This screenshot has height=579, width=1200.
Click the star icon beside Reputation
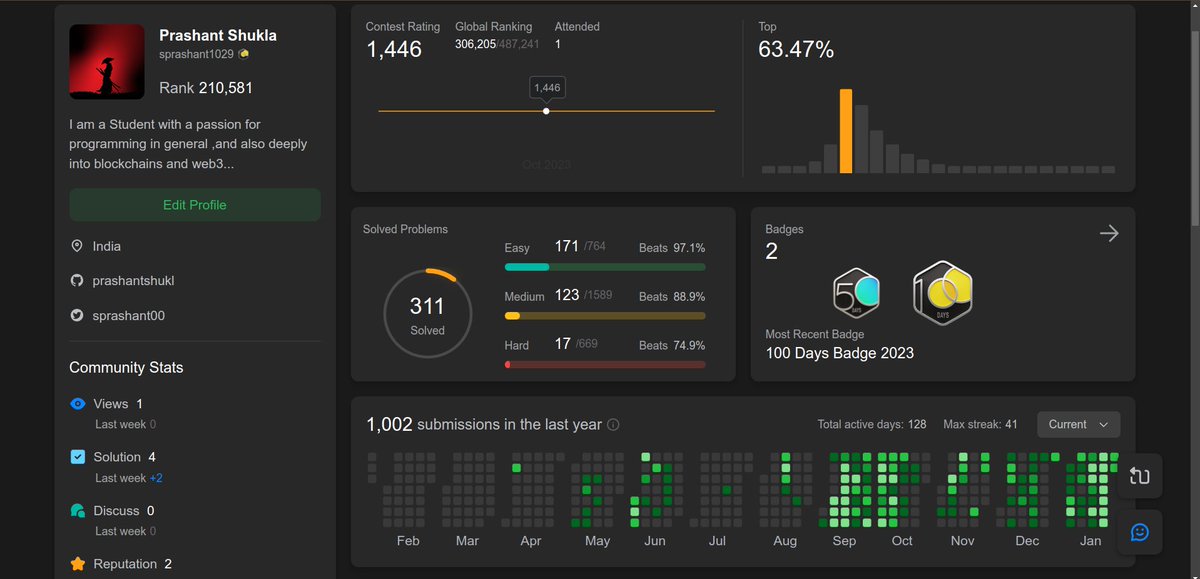click(x=78, y=564)
